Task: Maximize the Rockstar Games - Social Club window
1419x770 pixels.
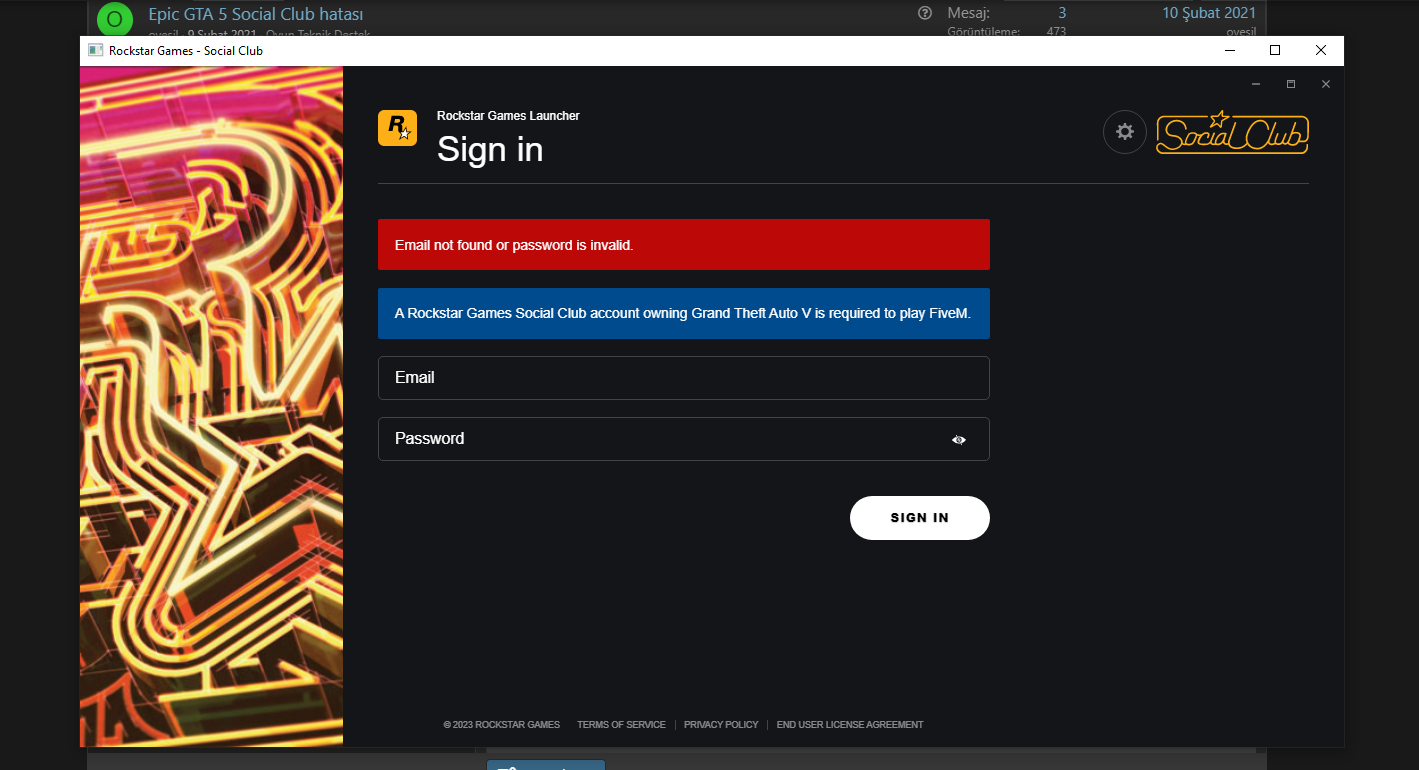Action: click(x=1275, y=50)
